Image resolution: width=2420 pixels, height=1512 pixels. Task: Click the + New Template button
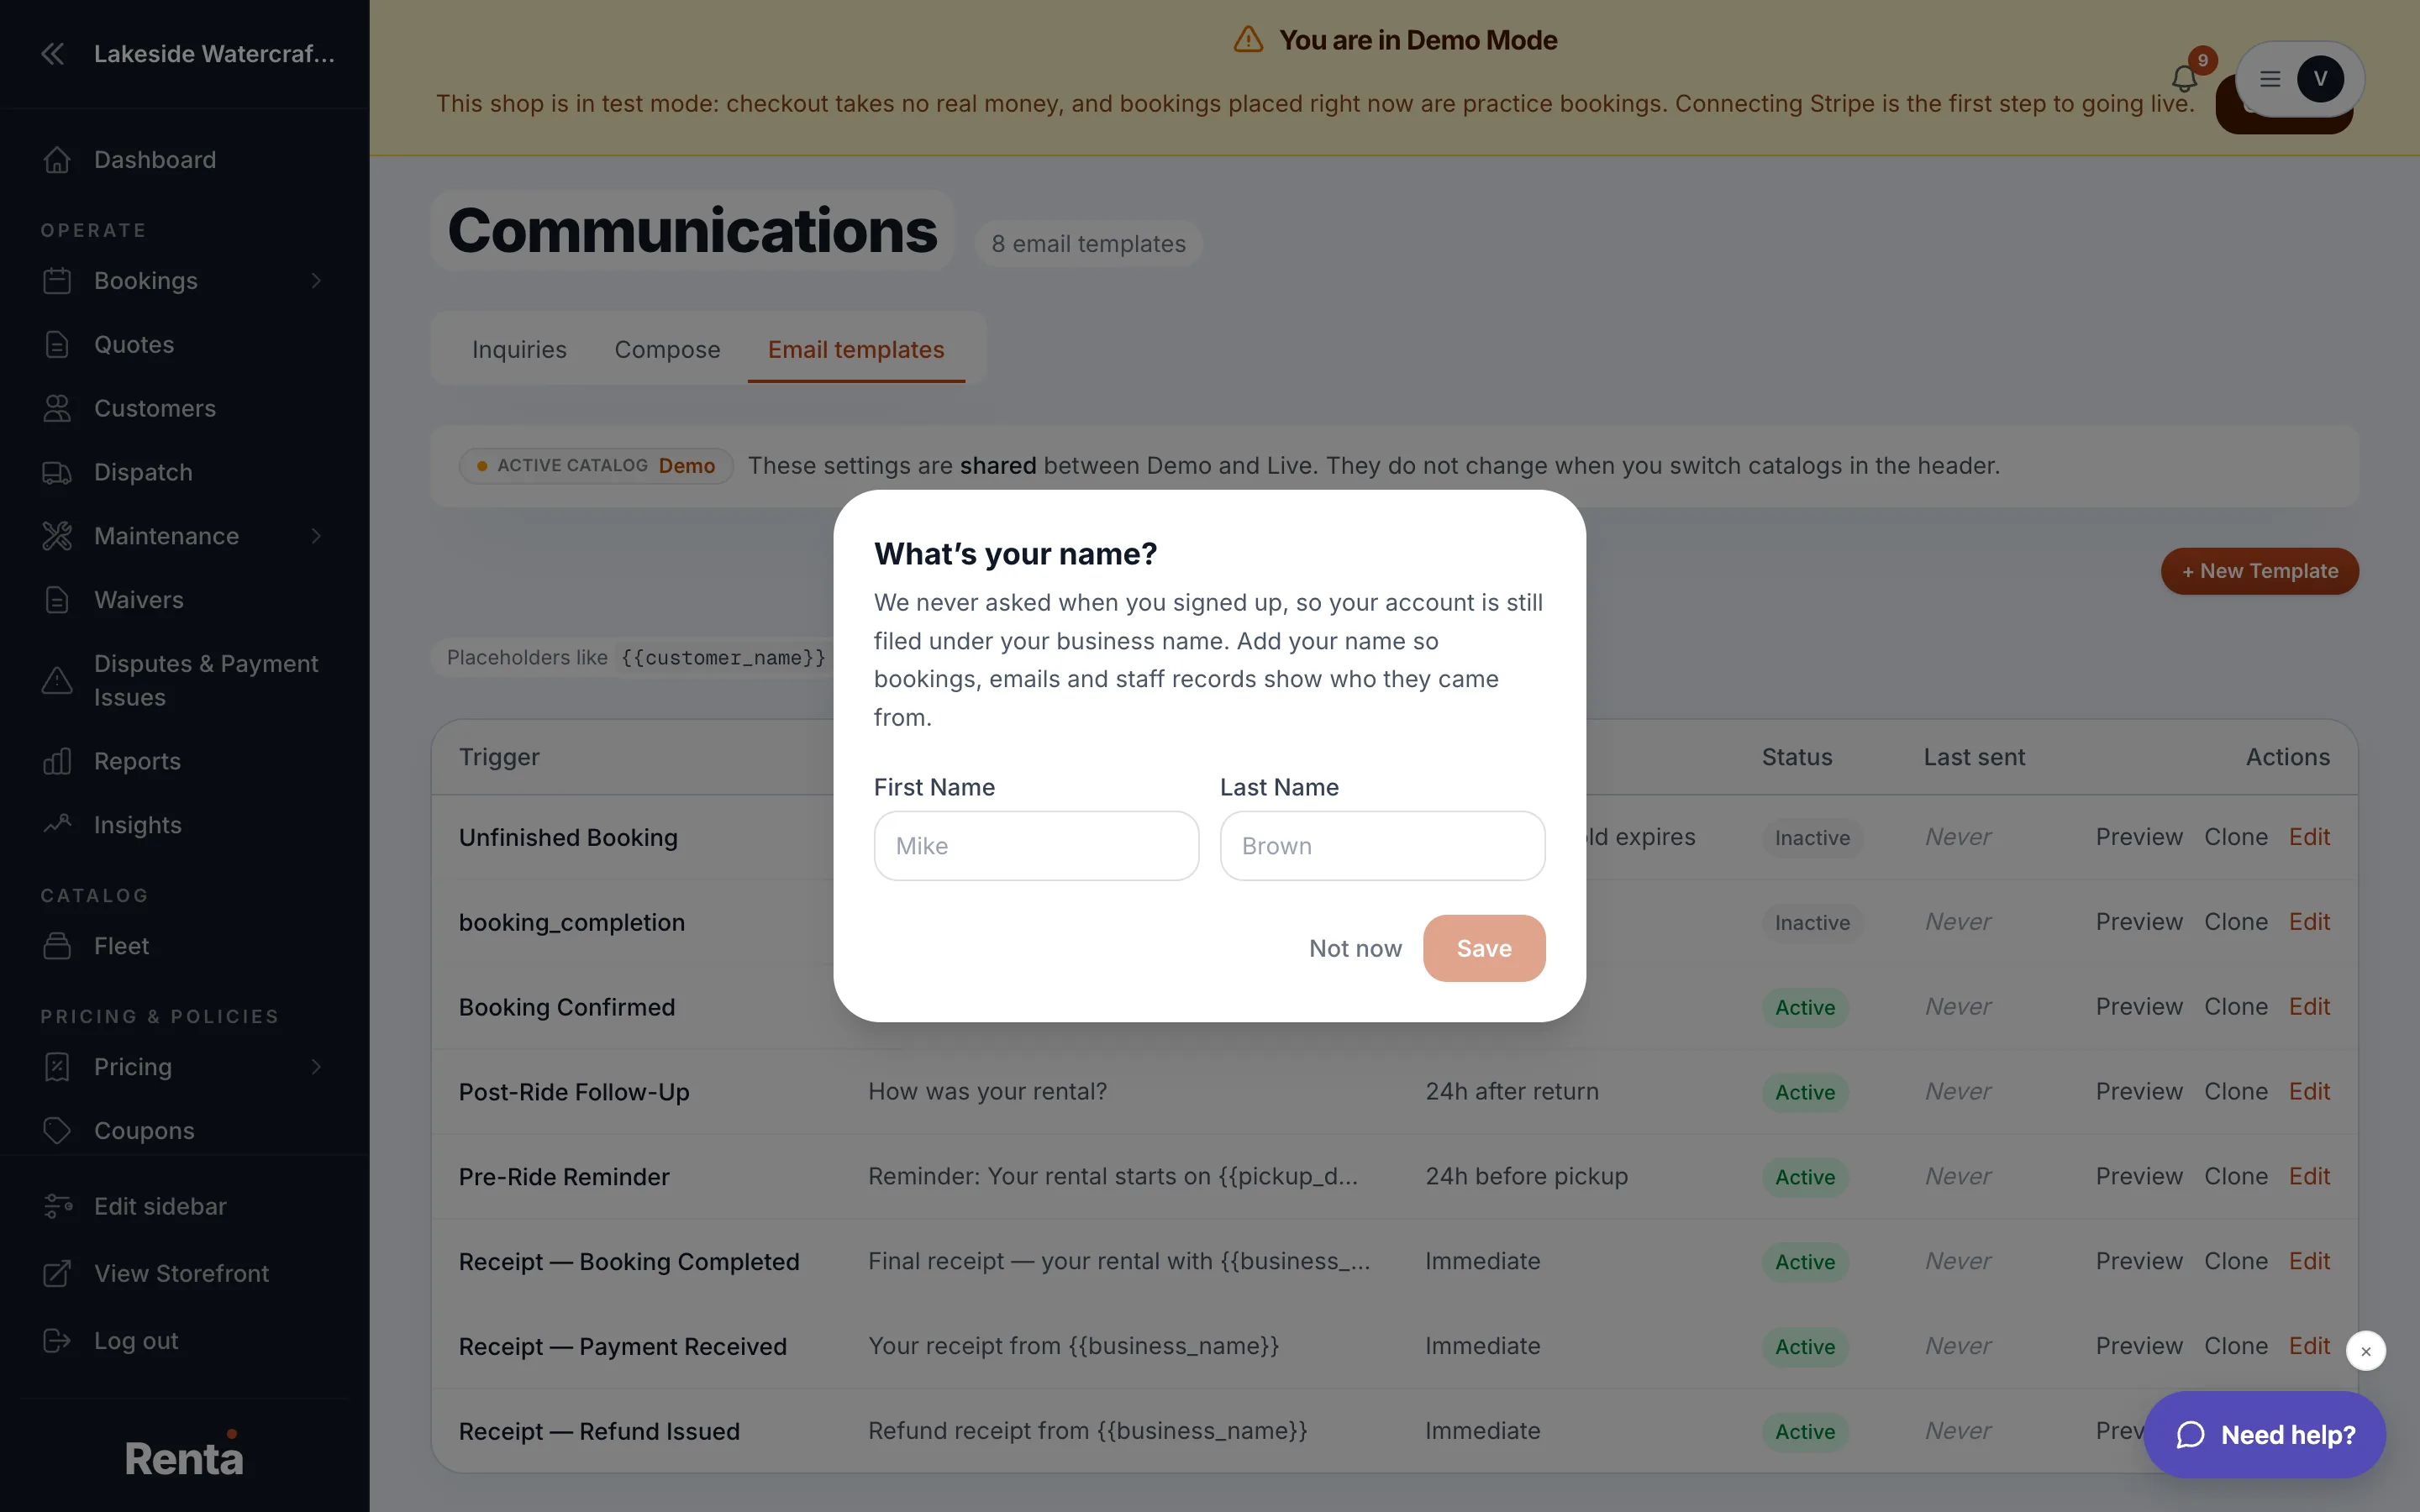pyautogui.click(x=2260, y=571)
